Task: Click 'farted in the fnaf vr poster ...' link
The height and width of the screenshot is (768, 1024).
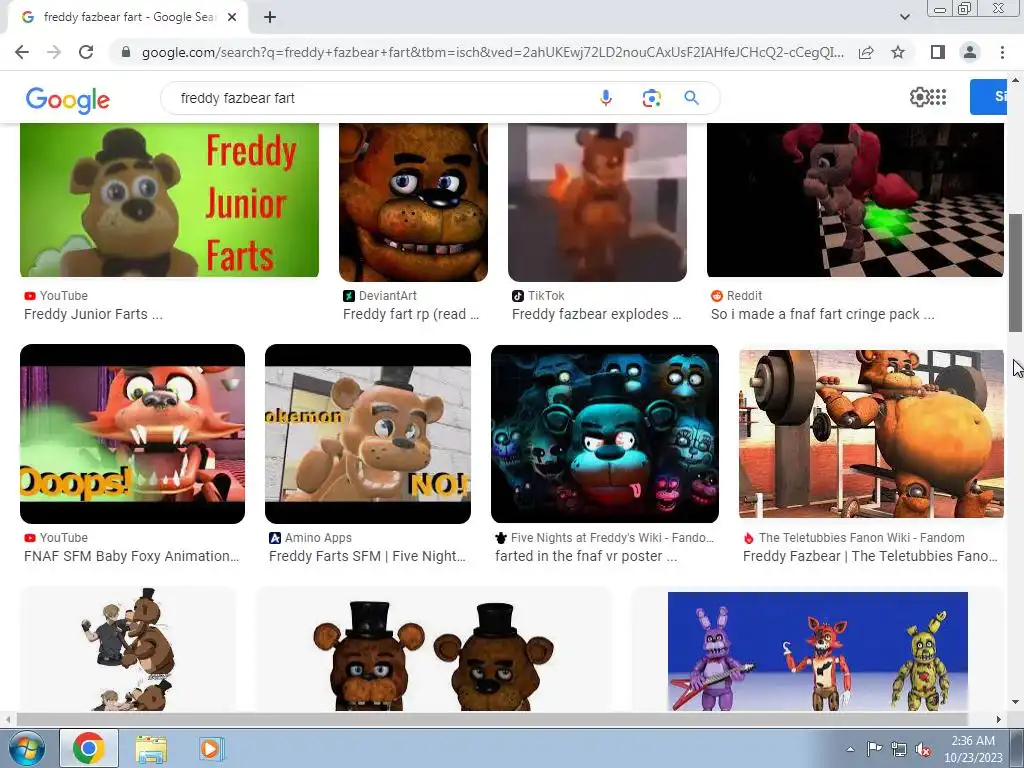Action: [586, 556]
